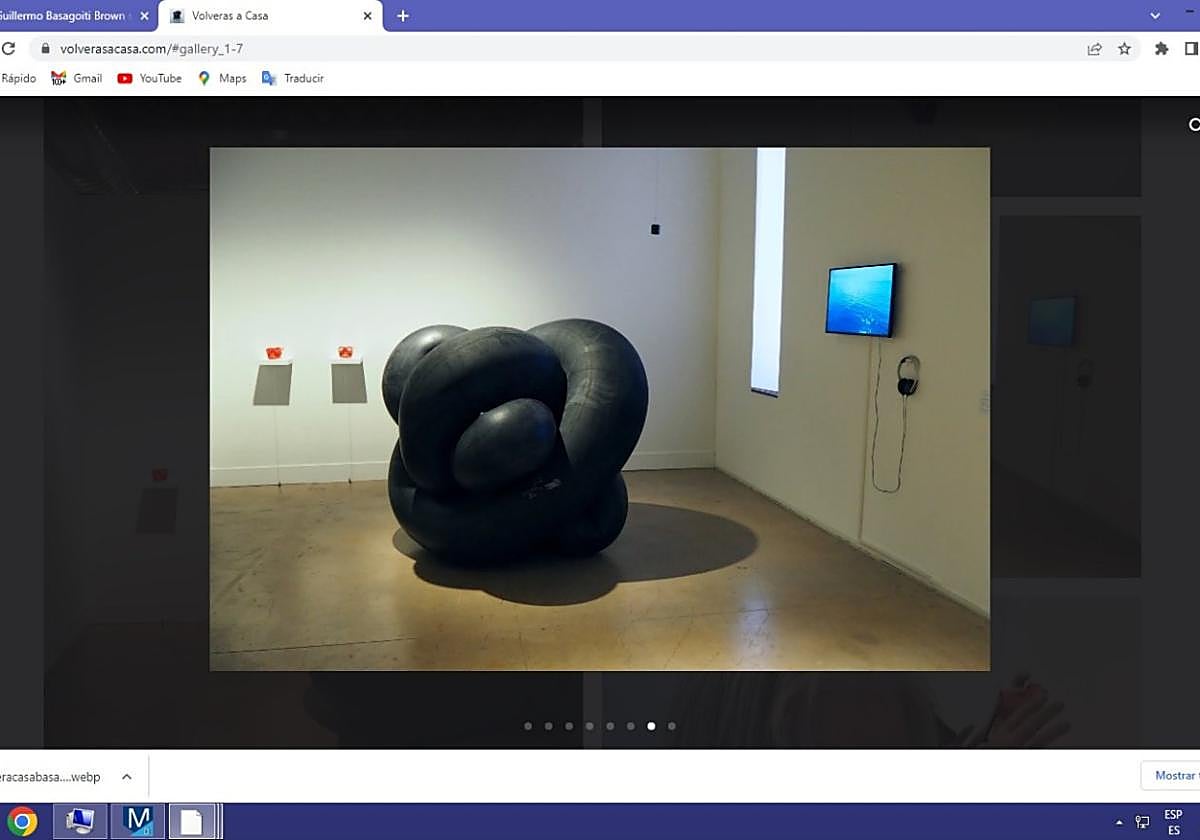Open the extensions puzzle icon
1200x840 pixels.
point(1161,48)
